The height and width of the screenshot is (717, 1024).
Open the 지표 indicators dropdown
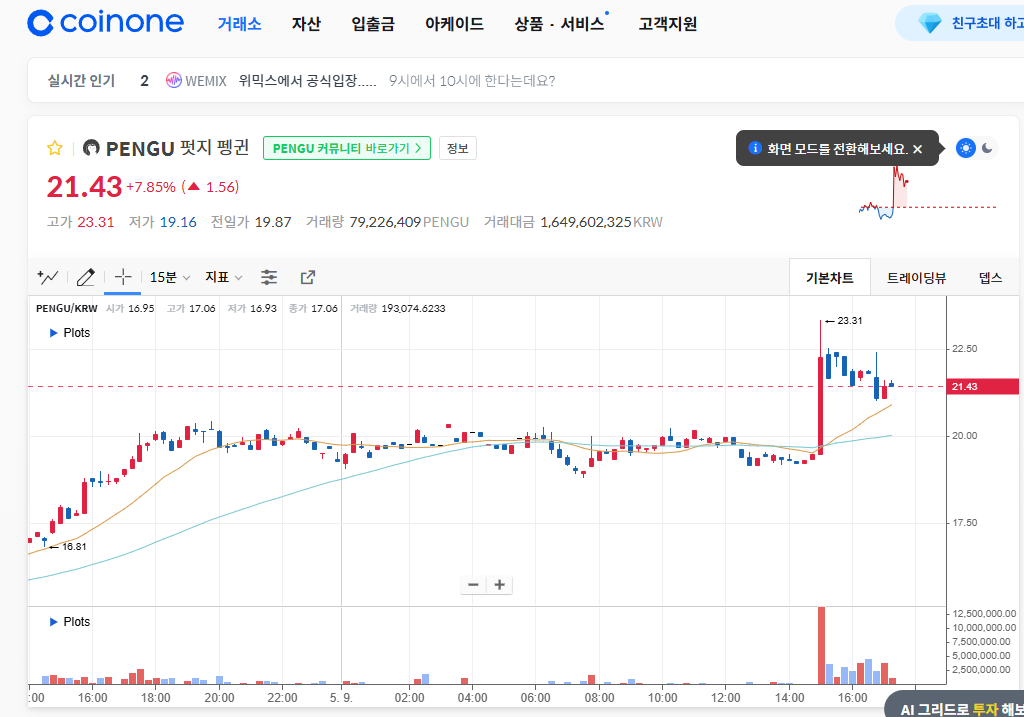point(223,278)
